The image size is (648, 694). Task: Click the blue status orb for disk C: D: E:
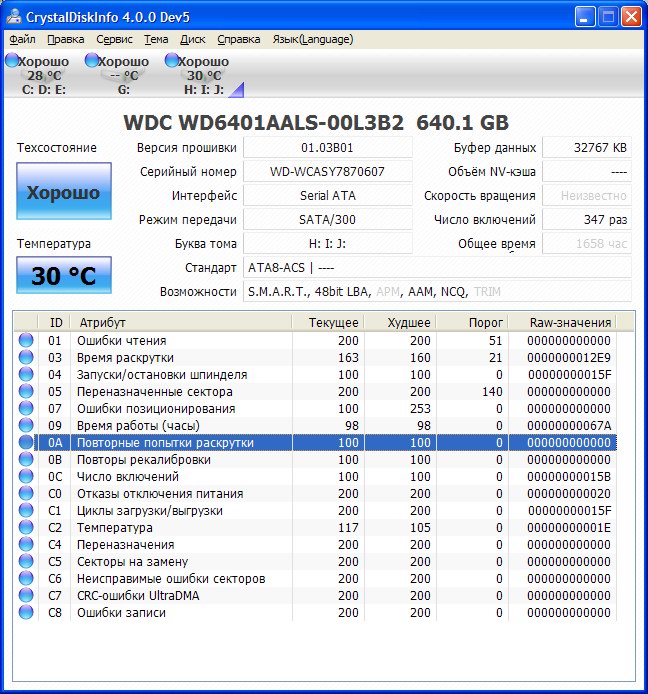coord(12,61)
